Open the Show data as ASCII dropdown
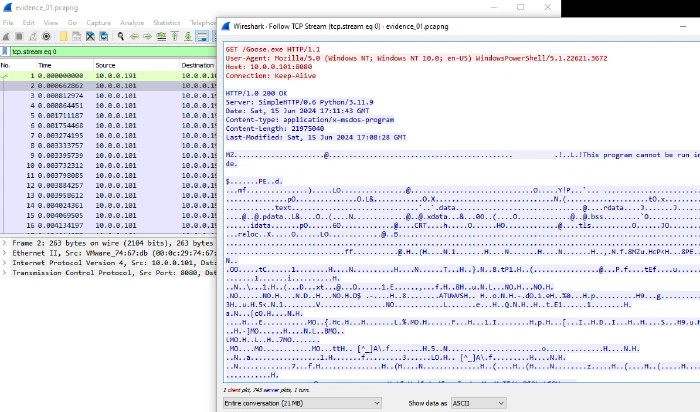The width and height of the screenshot is (700, 412). (x=478, y=403)
